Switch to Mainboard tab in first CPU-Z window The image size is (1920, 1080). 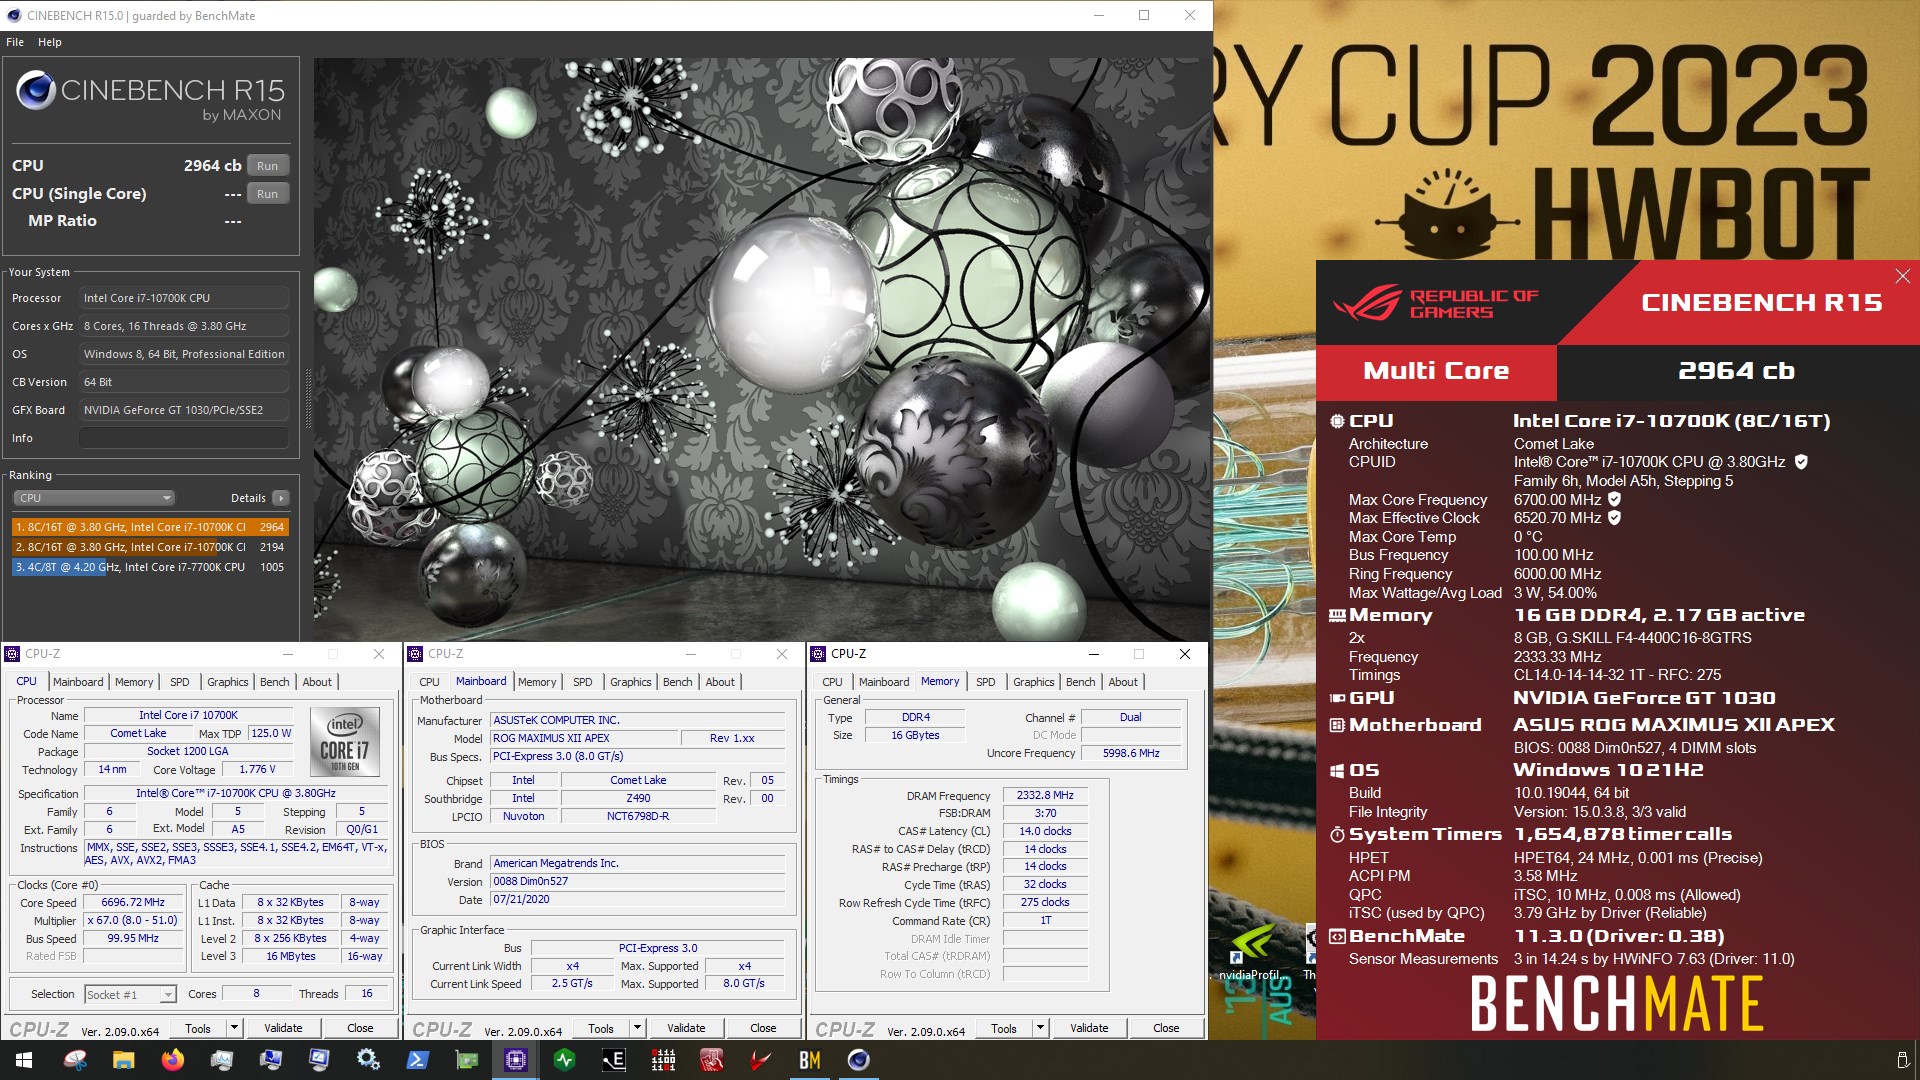[78, 682]
